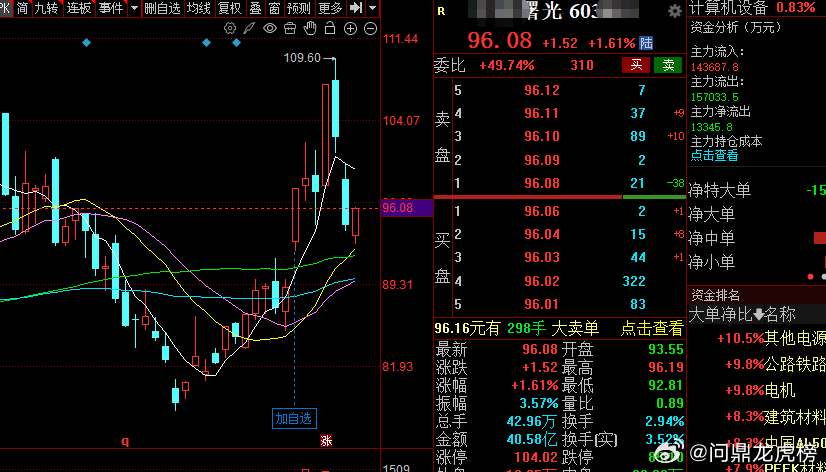Open the 资金排名 tab header
Screen dimensions: 826x472
tap(715, 295)
